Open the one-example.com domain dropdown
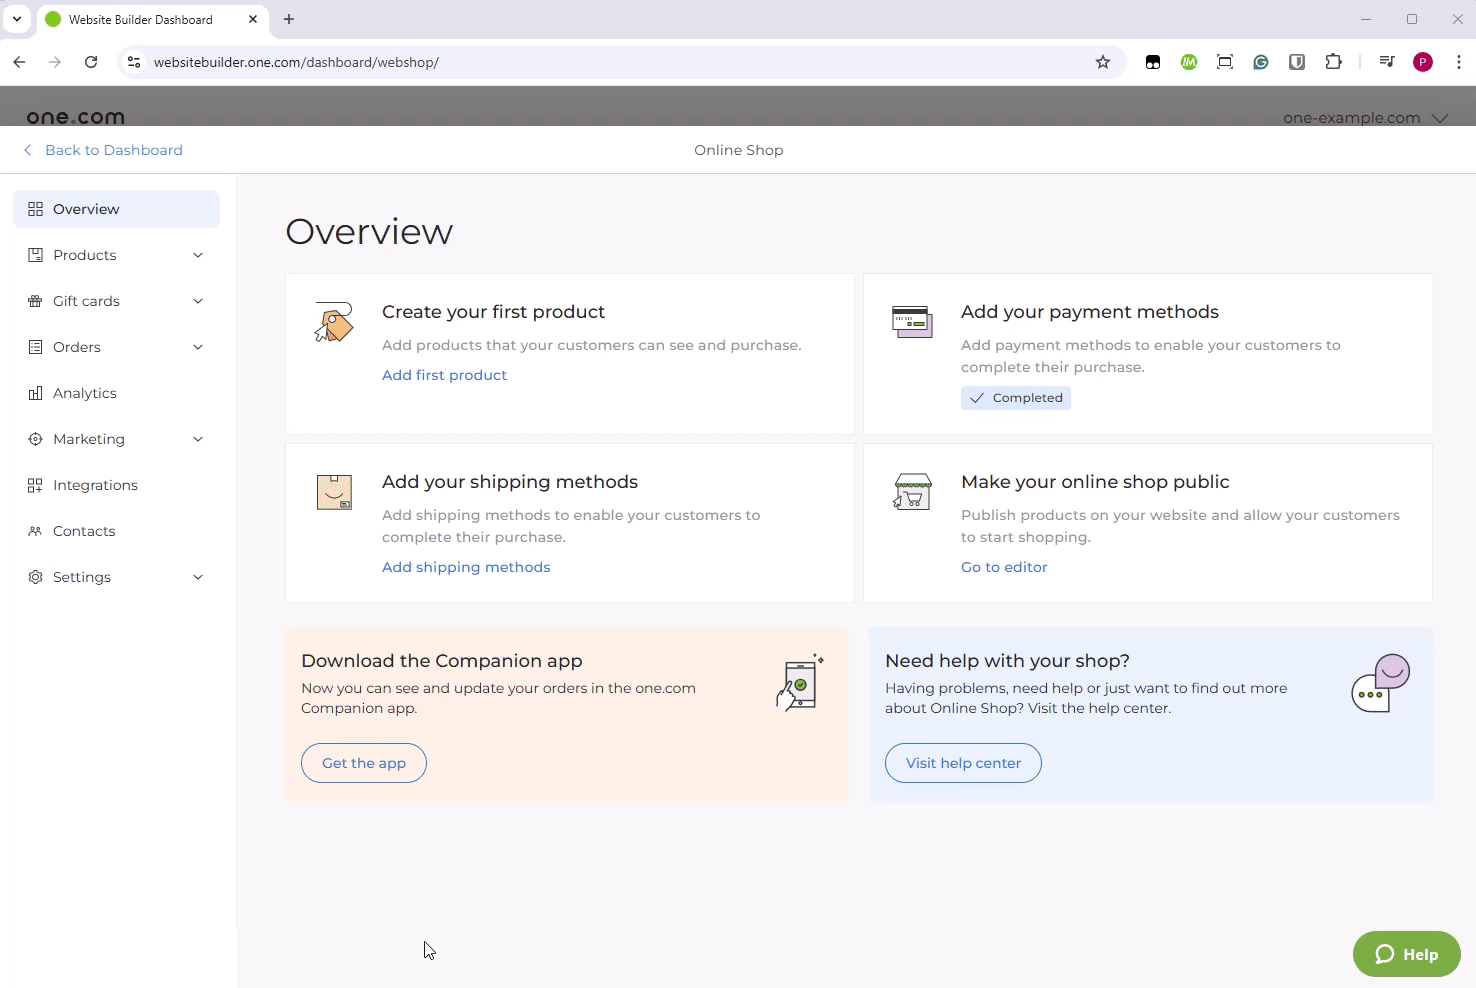This screenshot has height=988, width=1476. tap(1441, 118)
